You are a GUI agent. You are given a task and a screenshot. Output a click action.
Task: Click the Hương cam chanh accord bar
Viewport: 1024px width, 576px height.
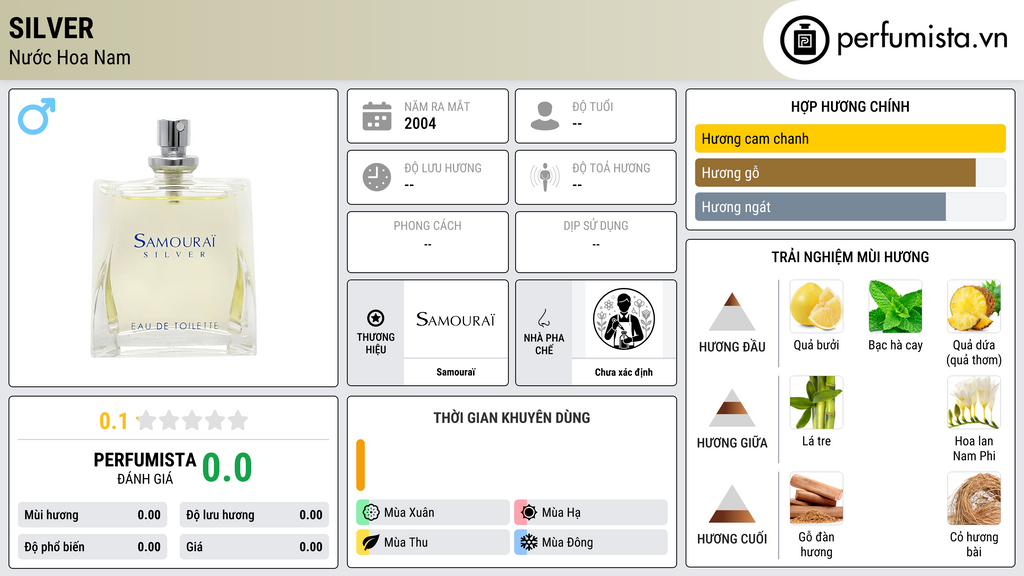pyautogui.click(x=850, y=138)
